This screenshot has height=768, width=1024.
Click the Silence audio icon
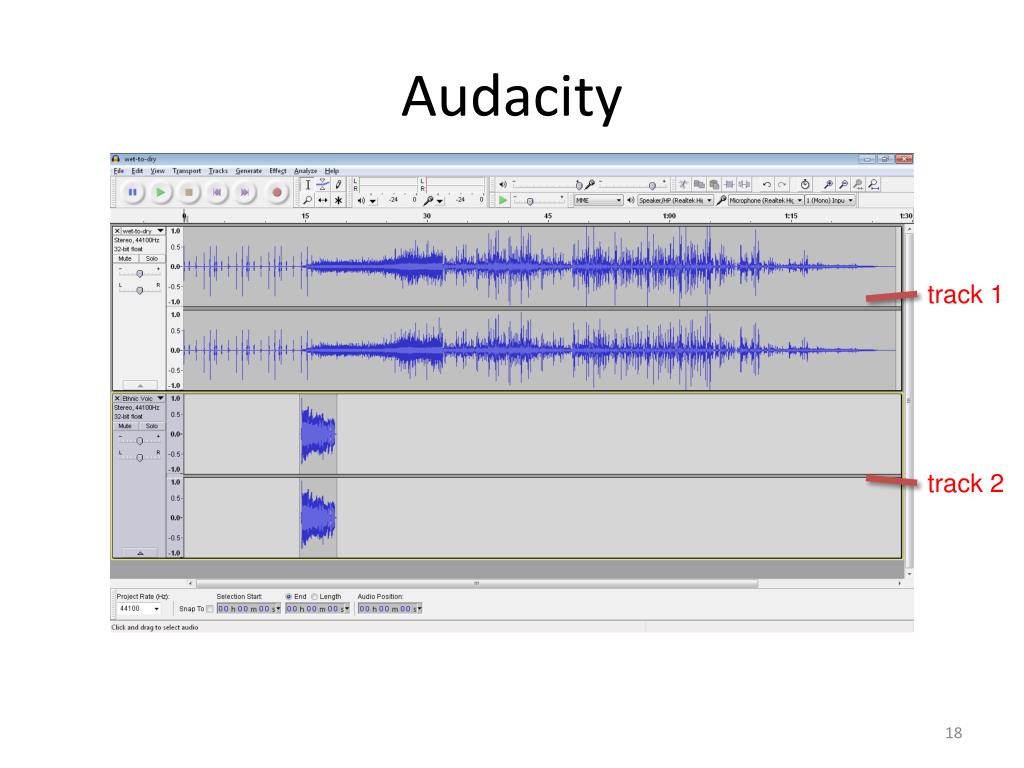pos(744,185)
